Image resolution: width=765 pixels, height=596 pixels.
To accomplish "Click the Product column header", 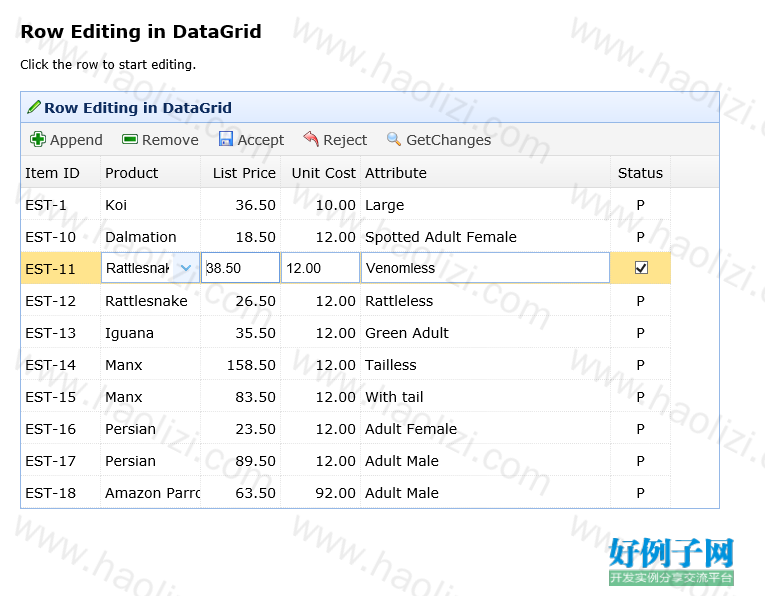I will (x=151, y=172).
